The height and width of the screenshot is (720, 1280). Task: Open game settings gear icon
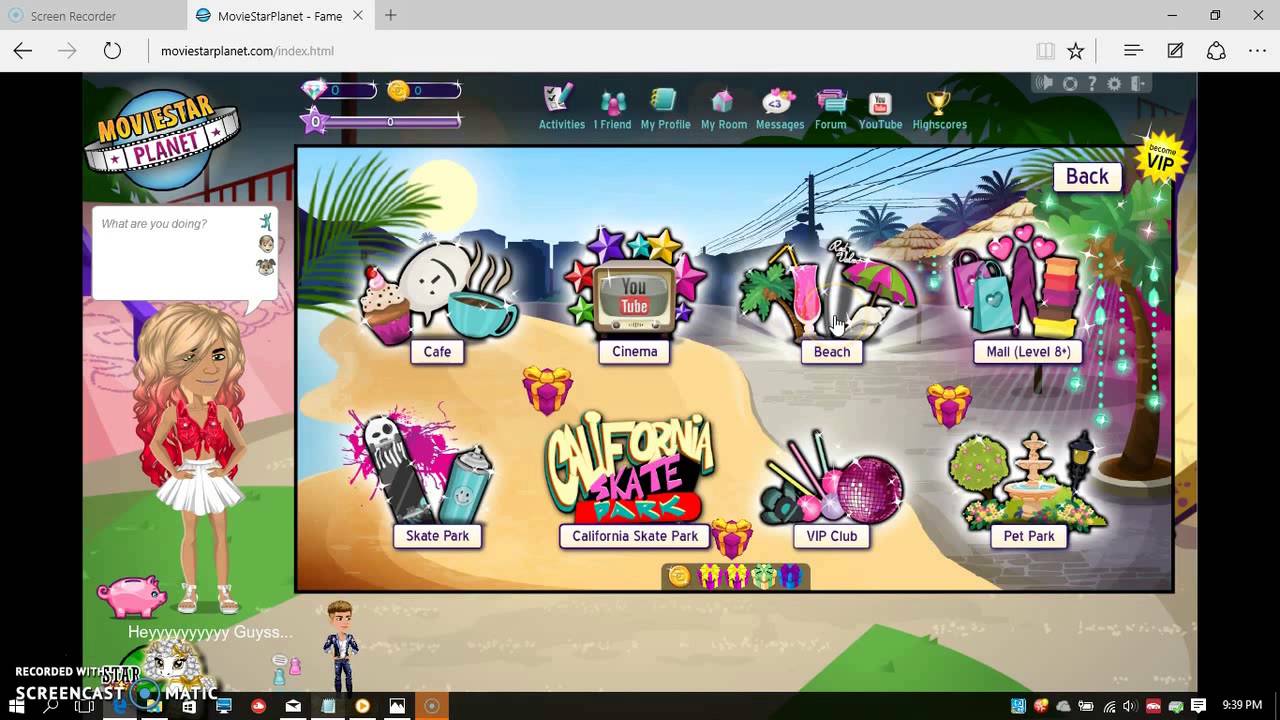pyautogui.click(x=1114, y=84)
